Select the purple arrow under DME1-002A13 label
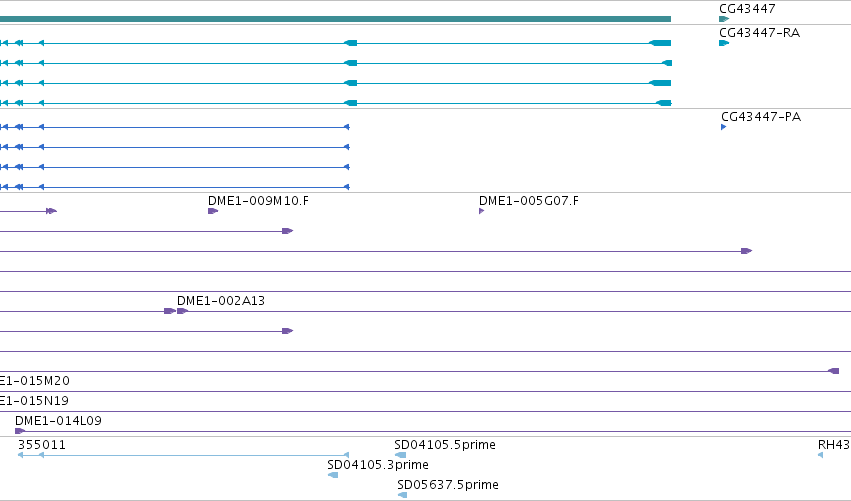The image size is (851, 501). click(182, 311)
